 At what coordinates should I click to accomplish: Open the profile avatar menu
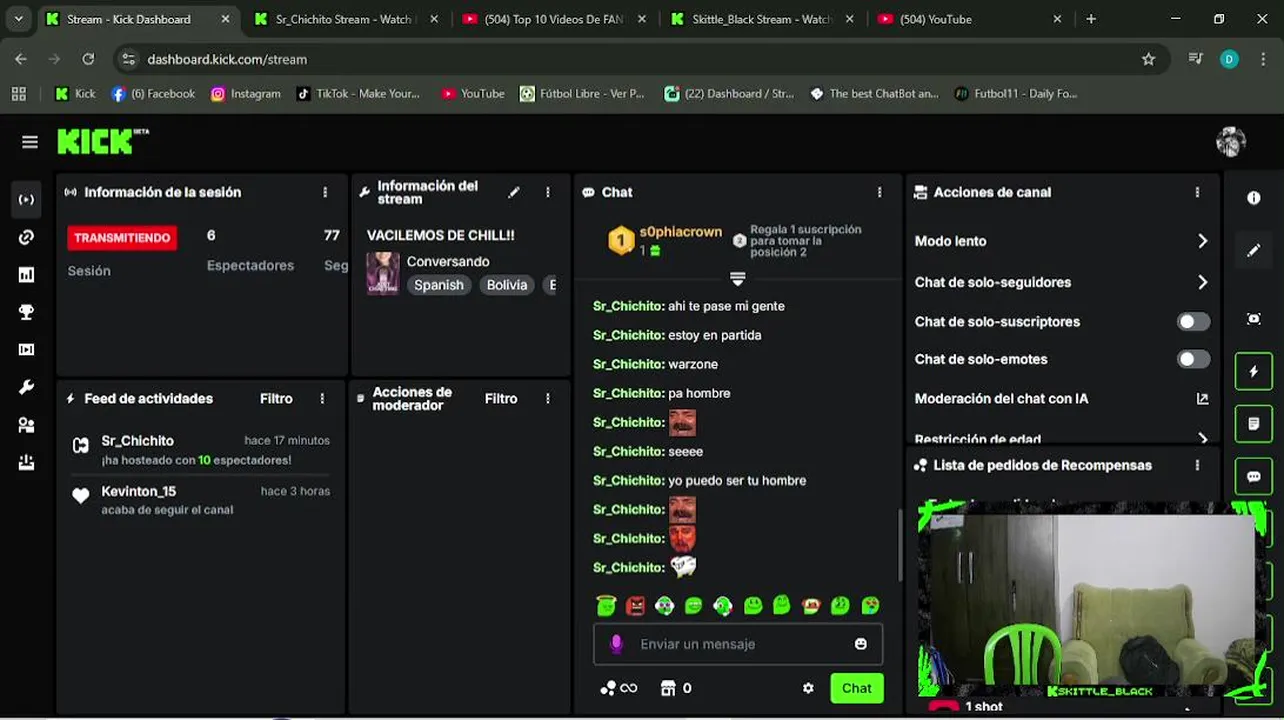[x=1230, y=142]
